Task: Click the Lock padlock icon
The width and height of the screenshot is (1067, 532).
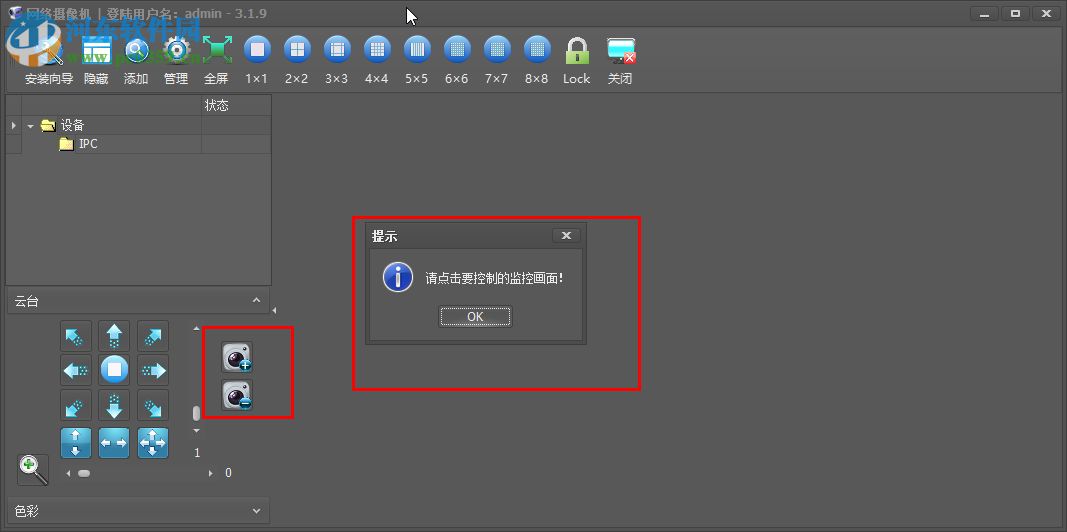Action: tap(576, 51)
